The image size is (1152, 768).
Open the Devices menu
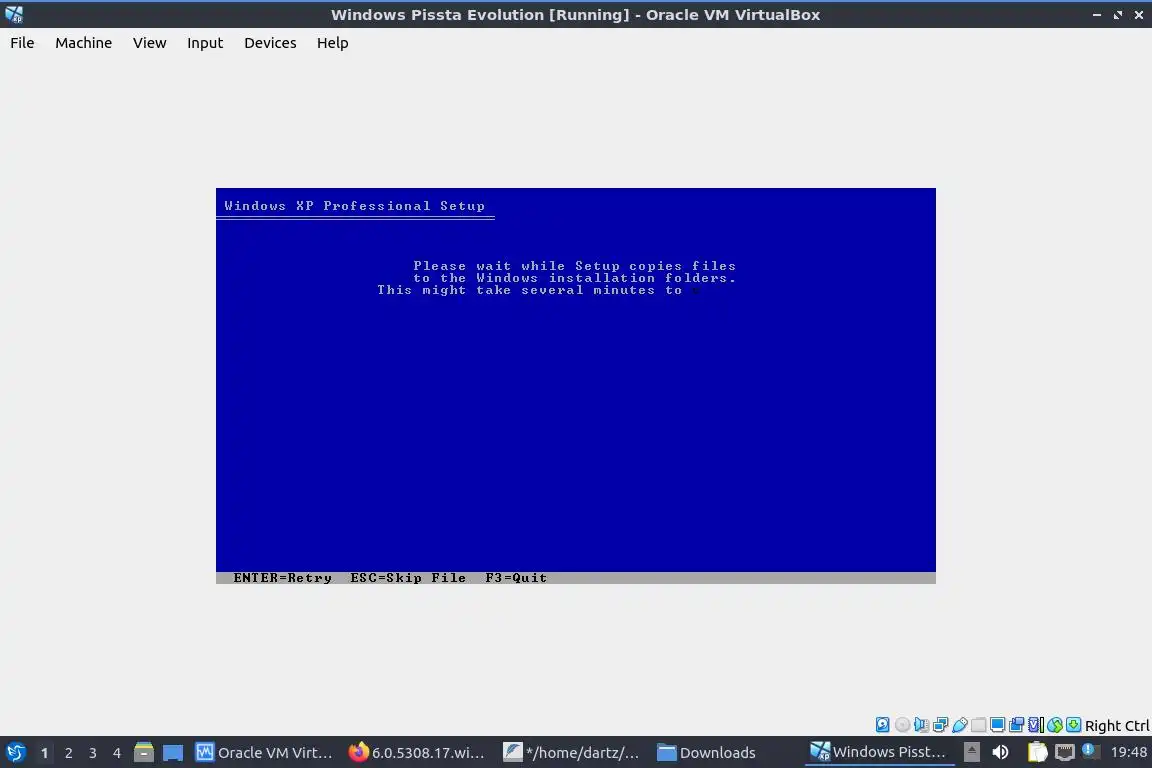[270, 43]
